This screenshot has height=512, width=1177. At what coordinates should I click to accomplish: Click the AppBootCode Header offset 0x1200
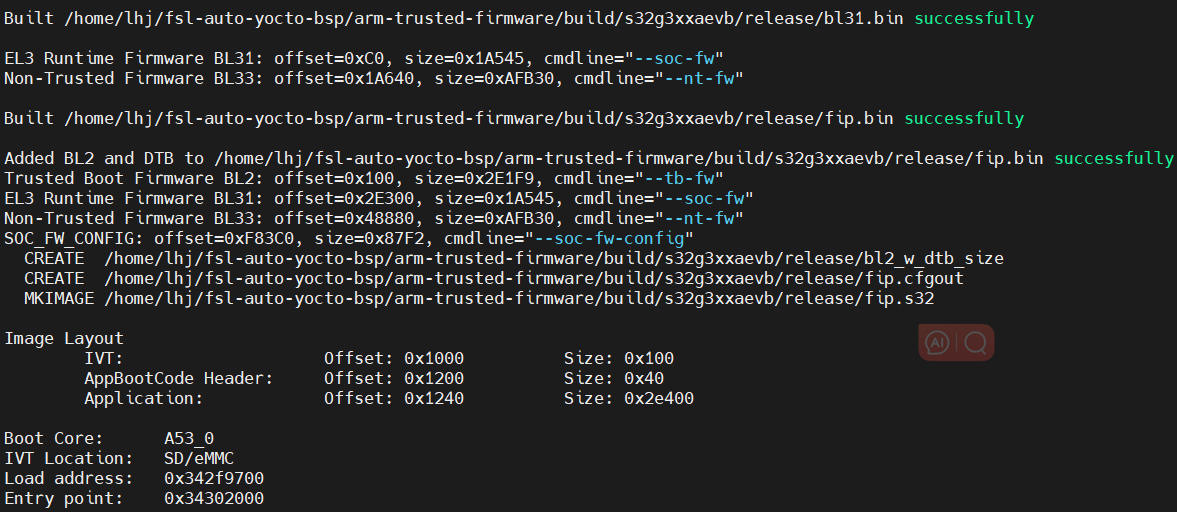coord(434,378)
